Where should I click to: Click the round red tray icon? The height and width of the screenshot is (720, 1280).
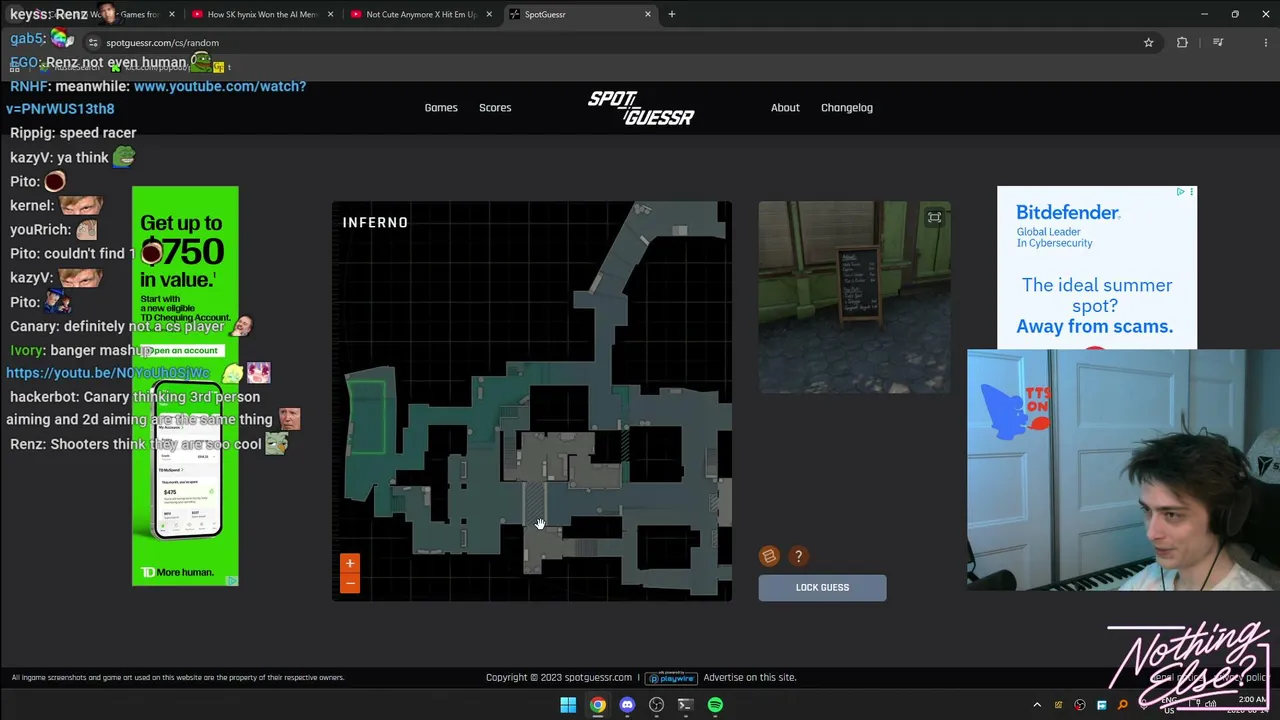1080,705
